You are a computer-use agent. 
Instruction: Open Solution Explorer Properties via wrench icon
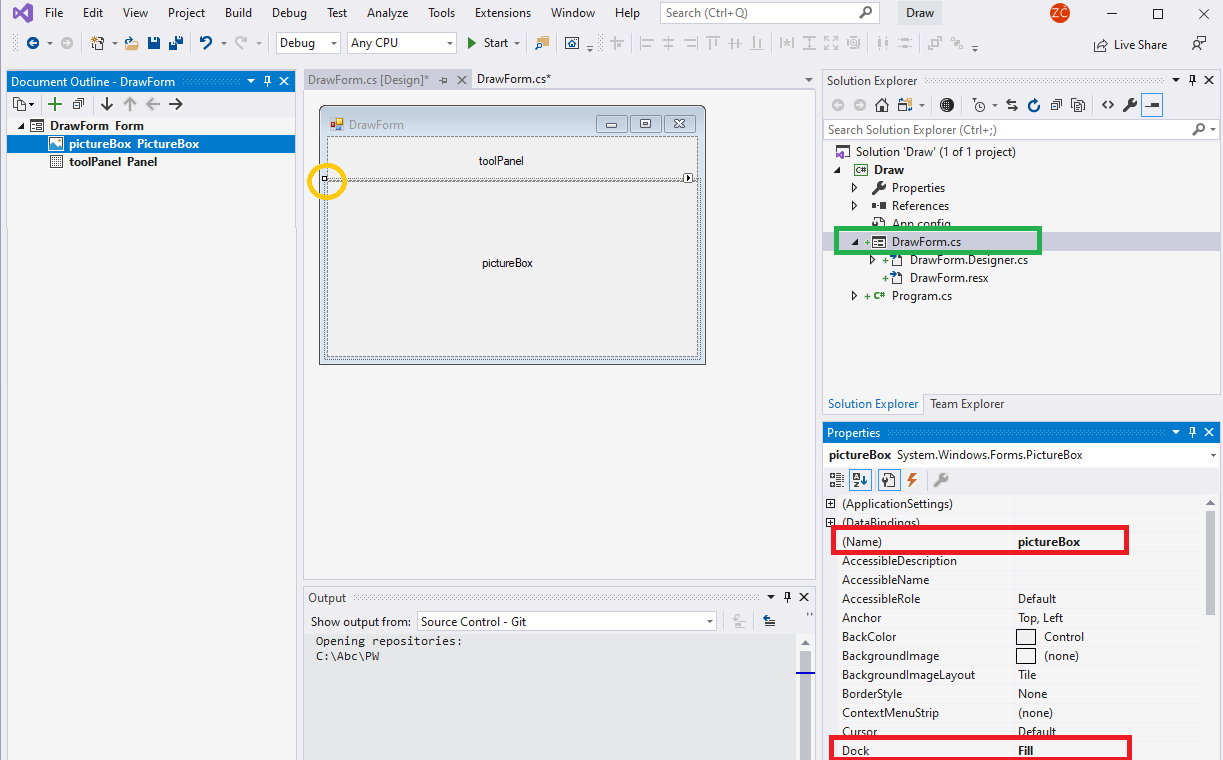click(x=1130, y=105)
